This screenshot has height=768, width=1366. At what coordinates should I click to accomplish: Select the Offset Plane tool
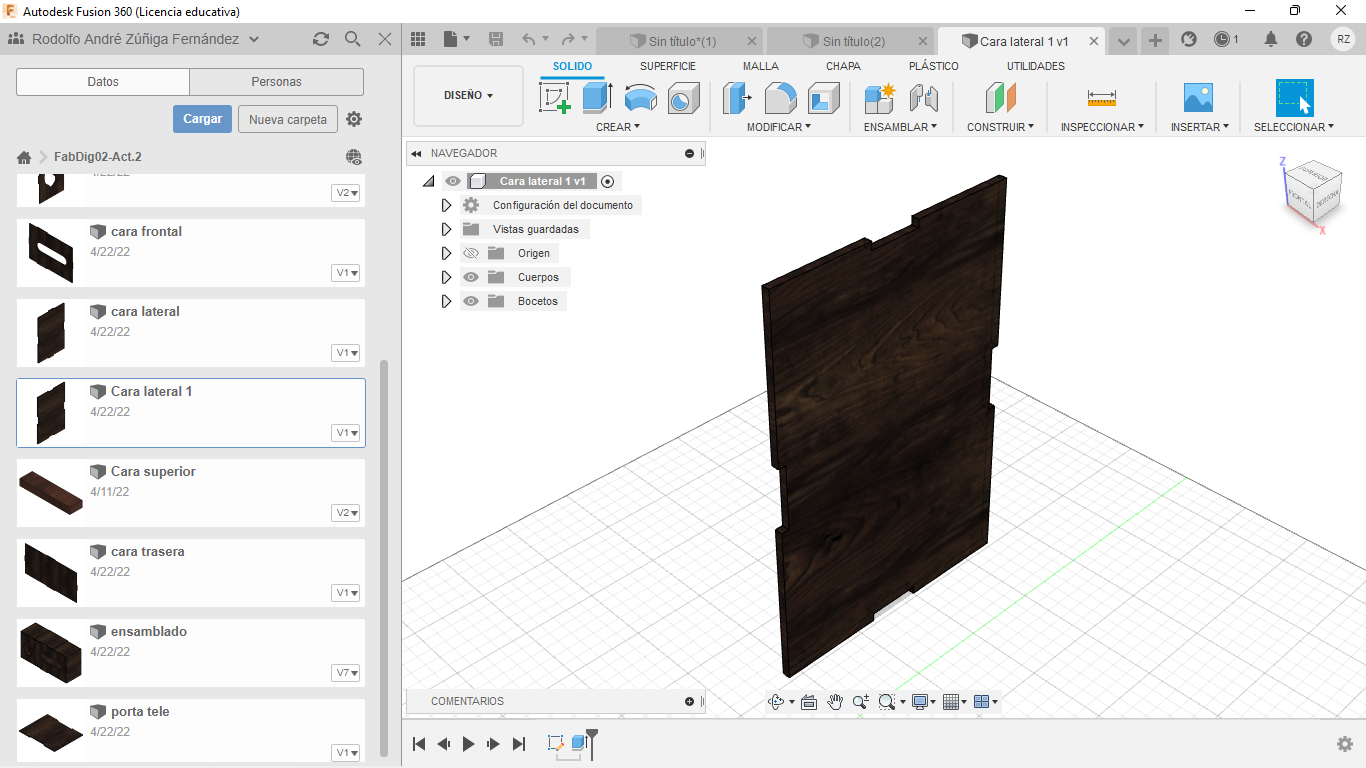click(1000, 98)
